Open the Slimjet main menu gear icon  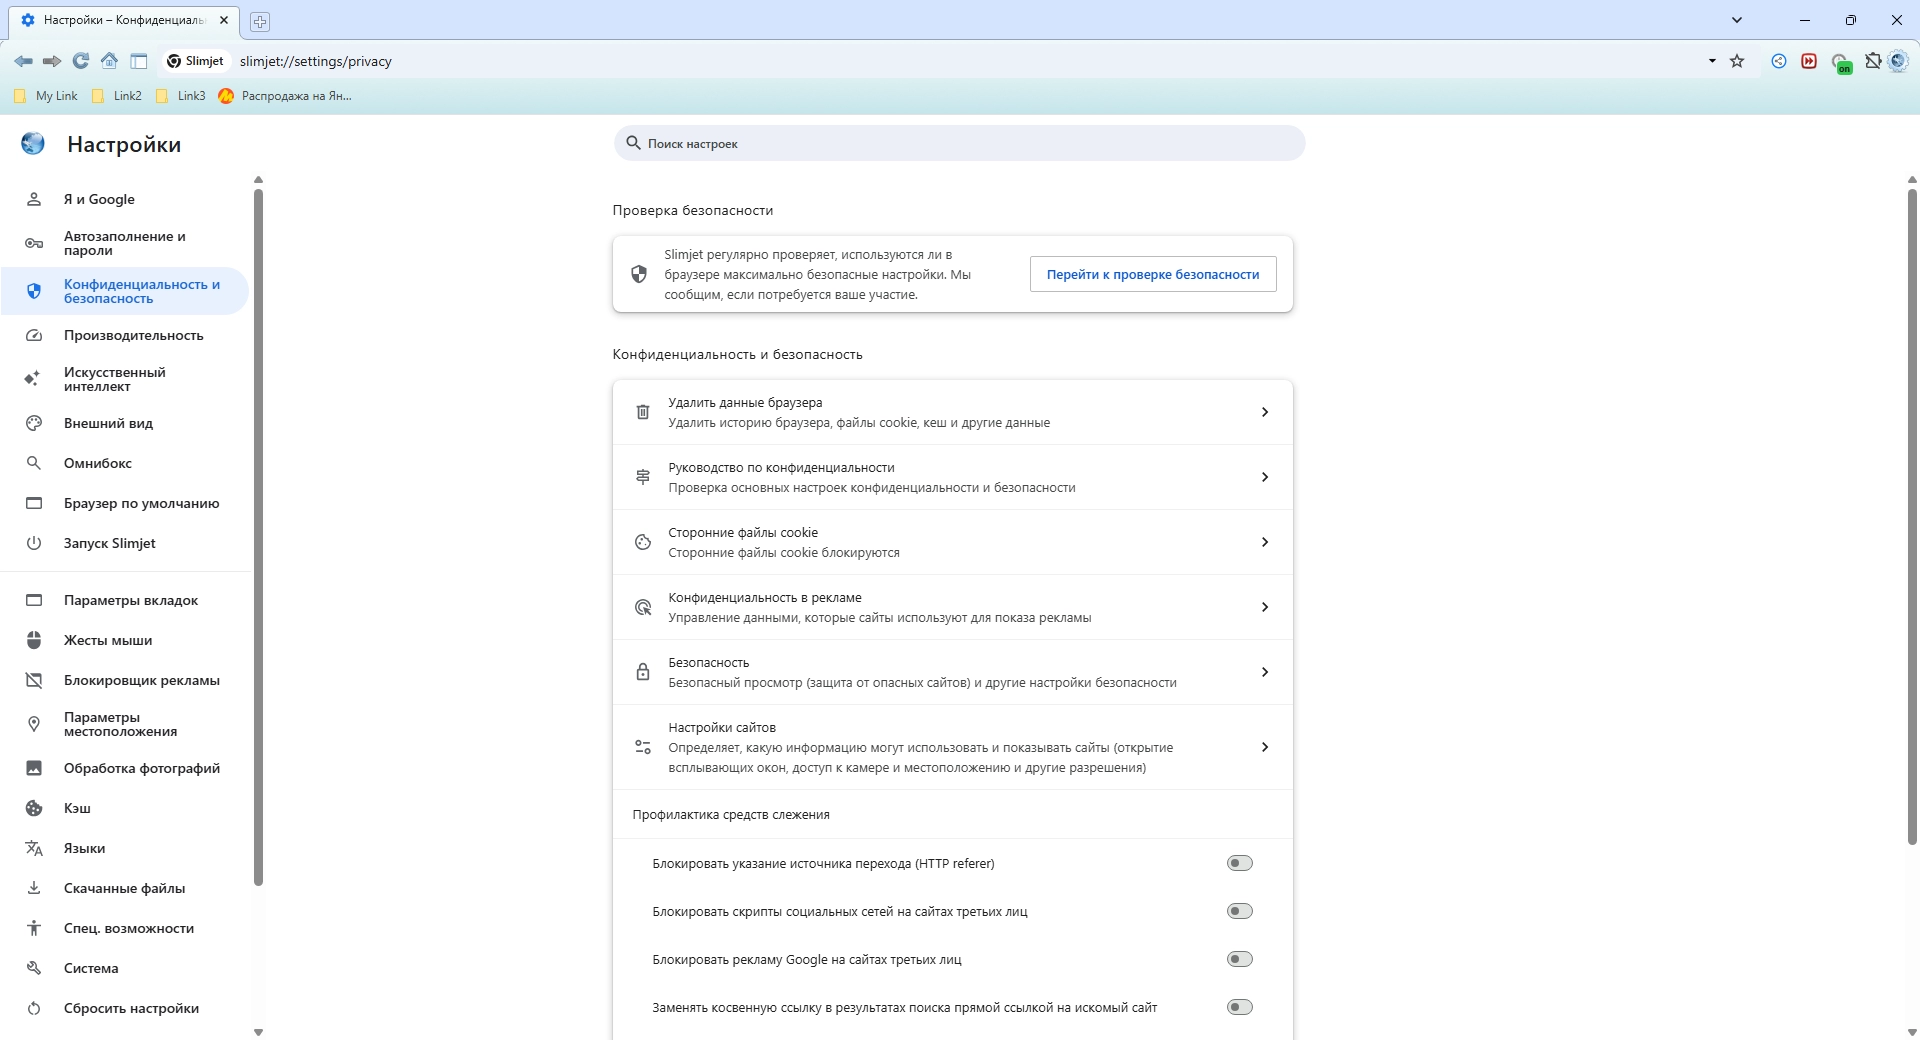pyautogui.click(x=1898, y=61)
